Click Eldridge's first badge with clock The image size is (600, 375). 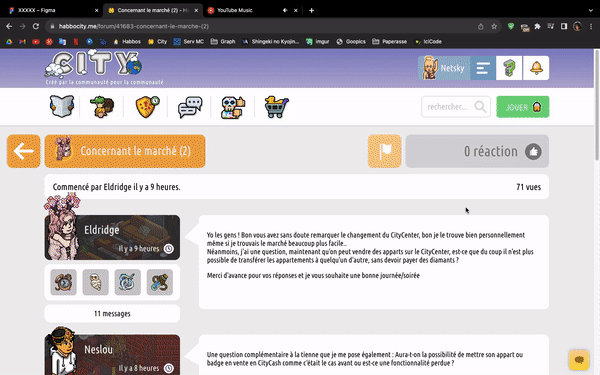(x=64, y=282)
